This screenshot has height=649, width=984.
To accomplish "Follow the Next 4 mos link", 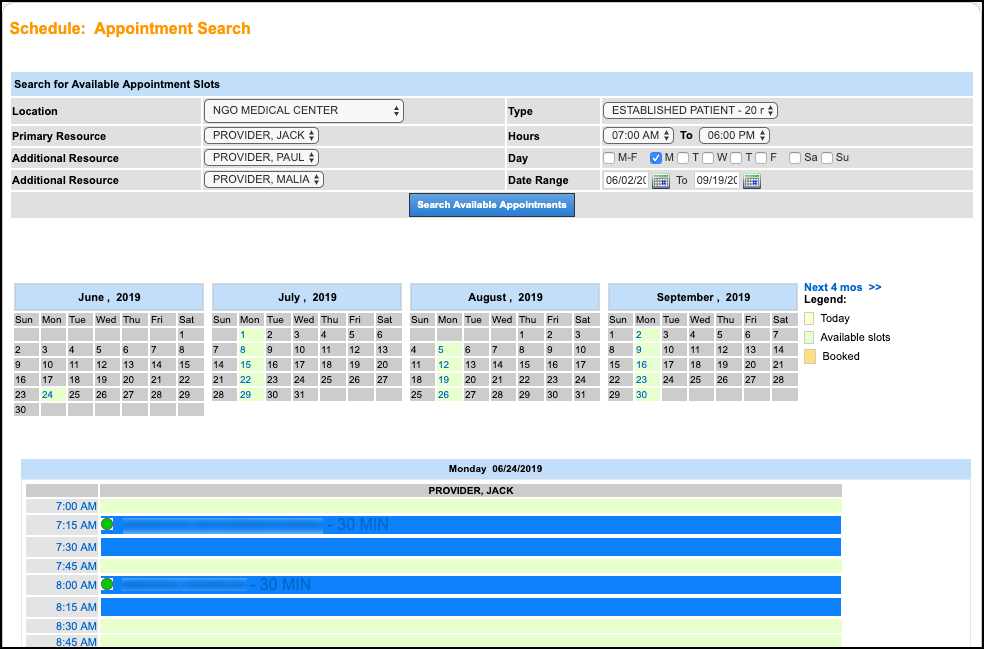I will pos(842,287).
